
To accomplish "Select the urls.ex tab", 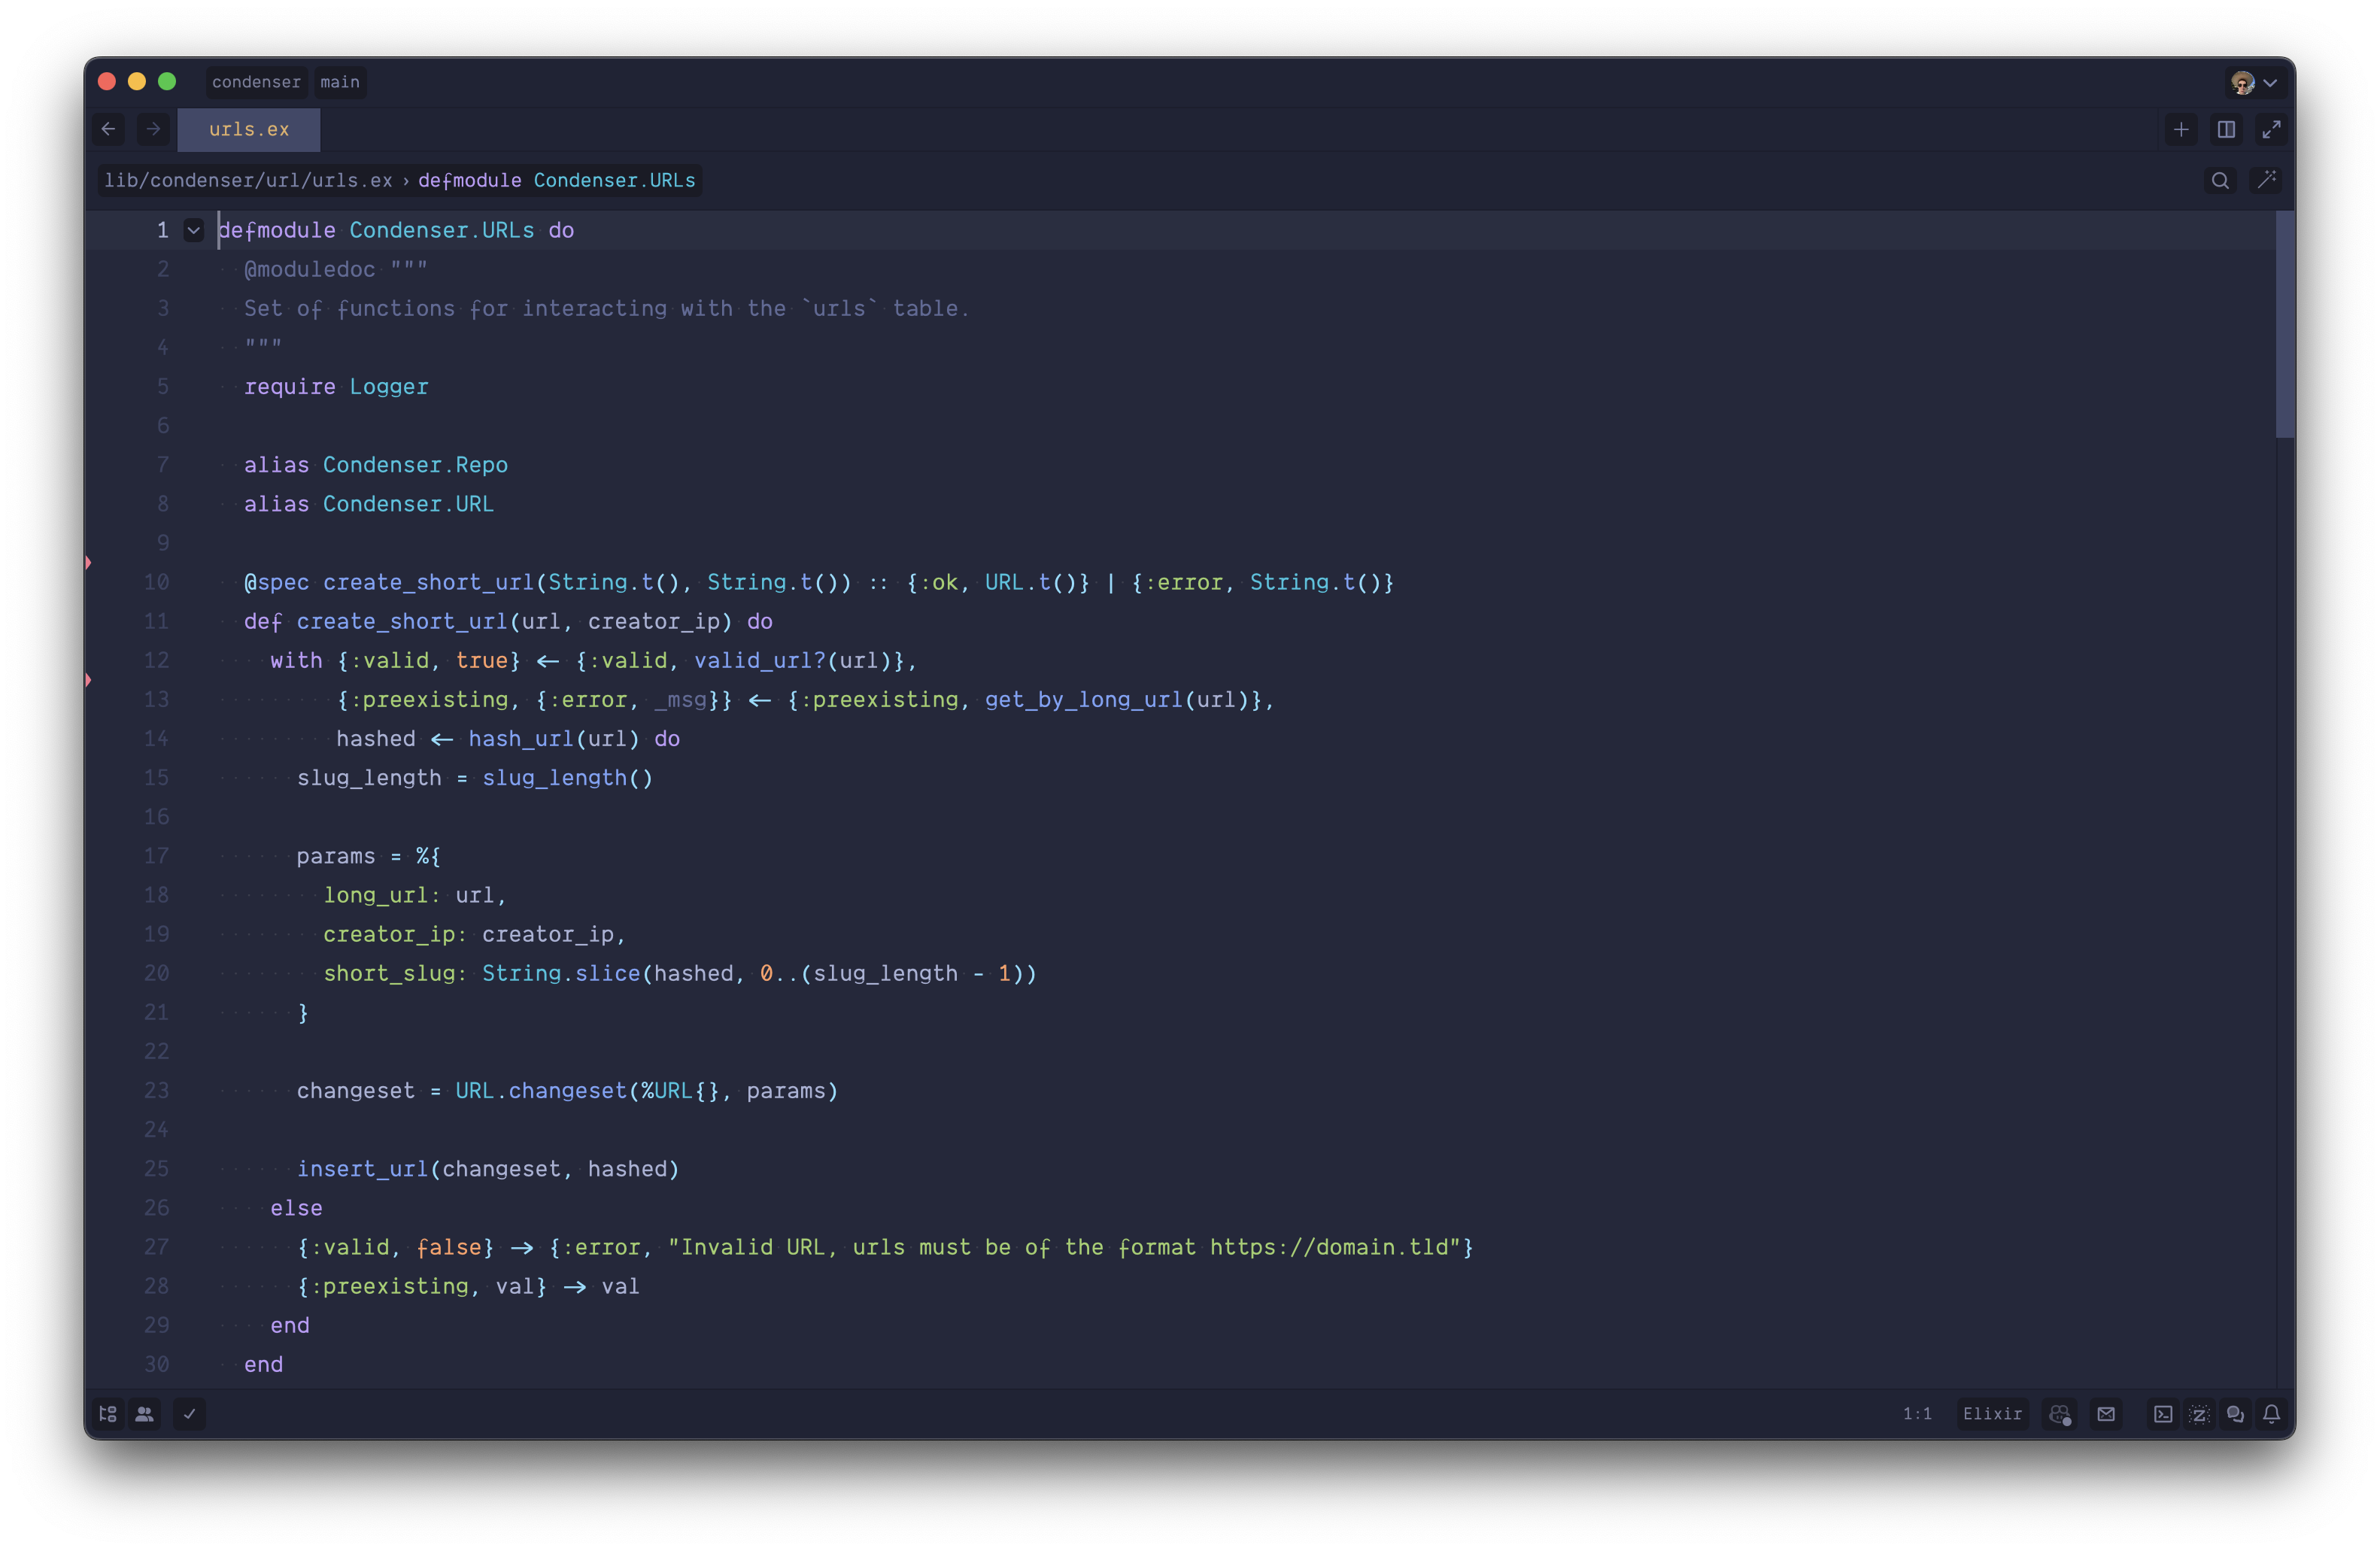I will pos(249,129).
